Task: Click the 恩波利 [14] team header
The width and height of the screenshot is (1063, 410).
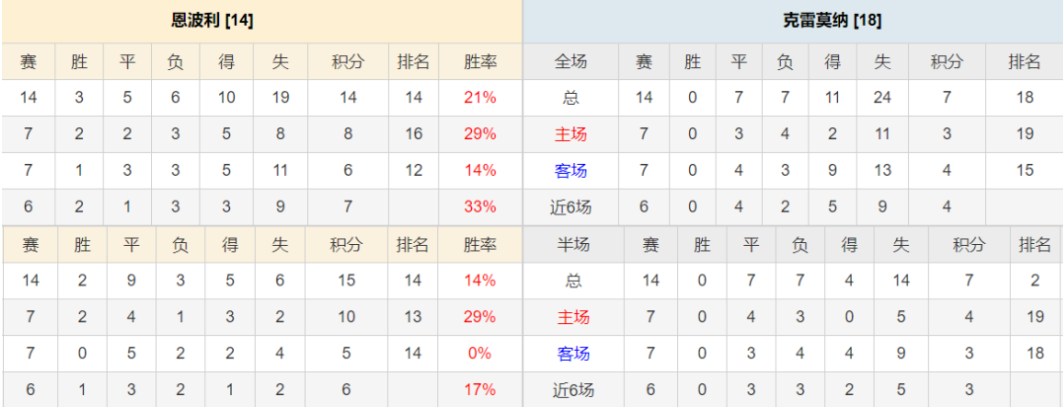Action: click(212, 21)
